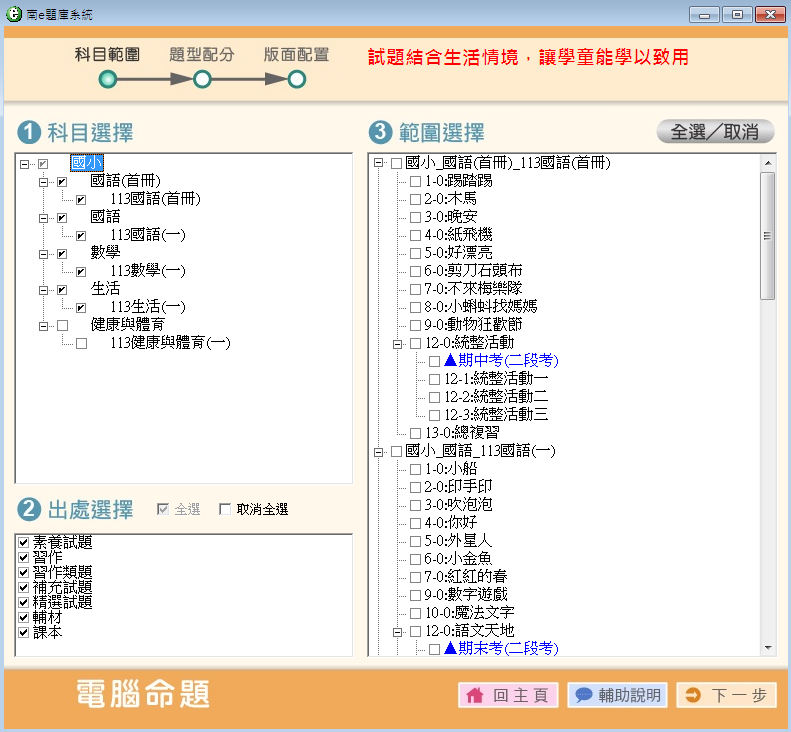
Task: Enable the 取消全選 checkbox
Action: [x=225, y=509]
